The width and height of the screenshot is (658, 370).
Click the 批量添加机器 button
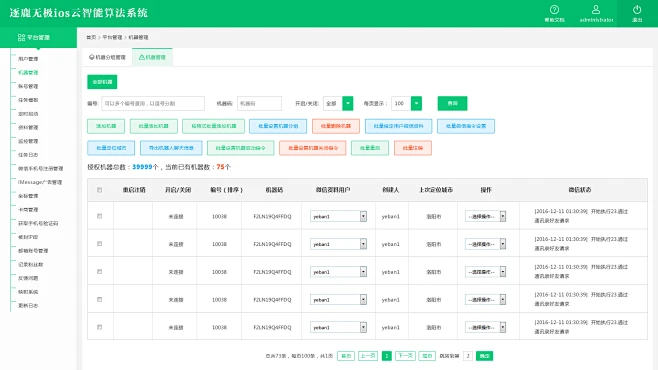(154, 126)
